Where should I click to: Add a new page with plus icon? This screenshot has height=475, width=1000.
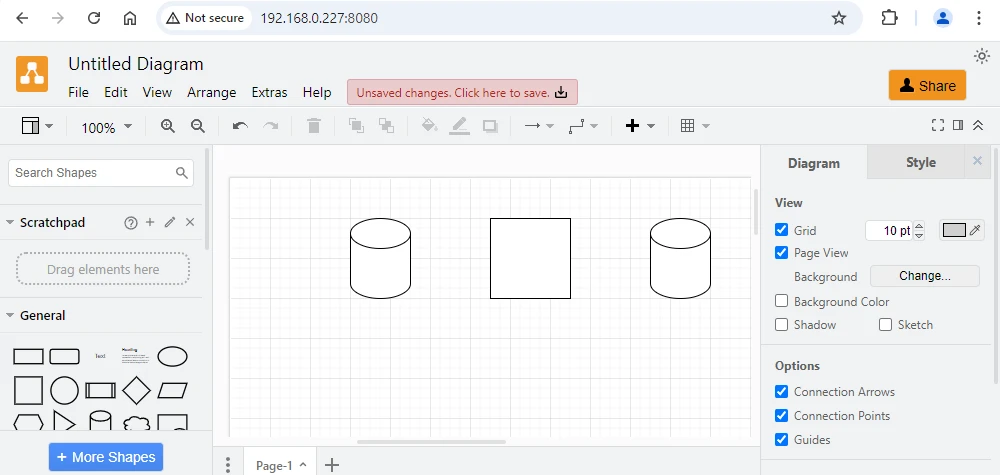(333, 465)
